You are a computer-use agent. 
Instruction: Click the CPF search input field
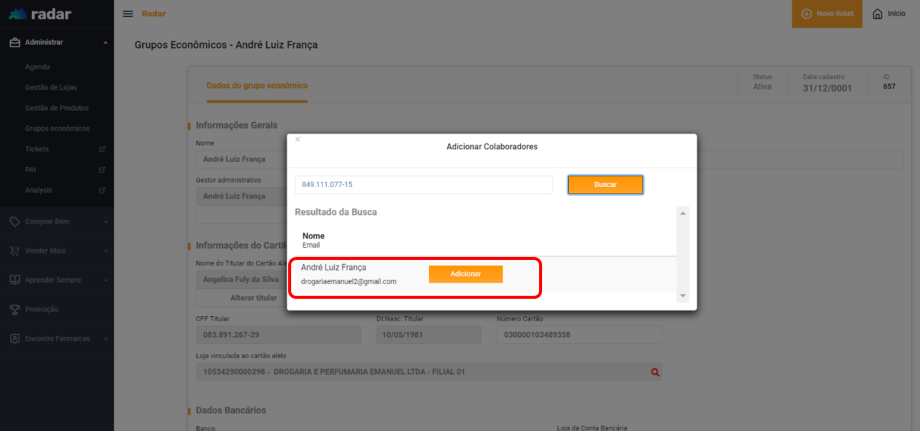(423, 185)
